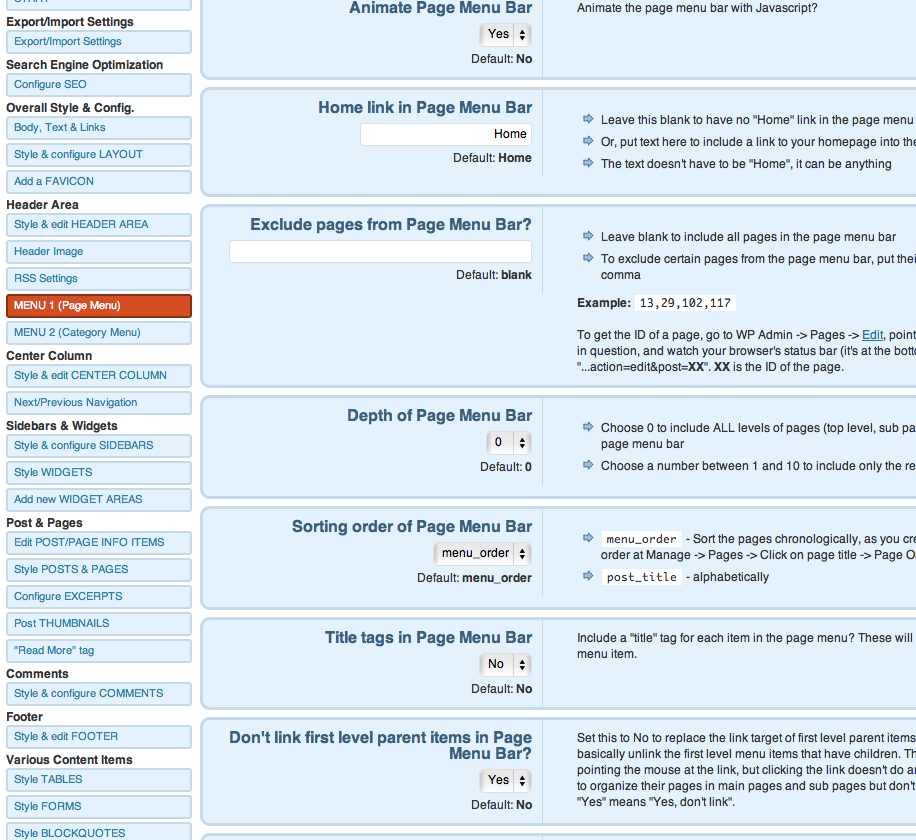Click the menu_order code label
916x840 pixels.
(x=641, y=539)
